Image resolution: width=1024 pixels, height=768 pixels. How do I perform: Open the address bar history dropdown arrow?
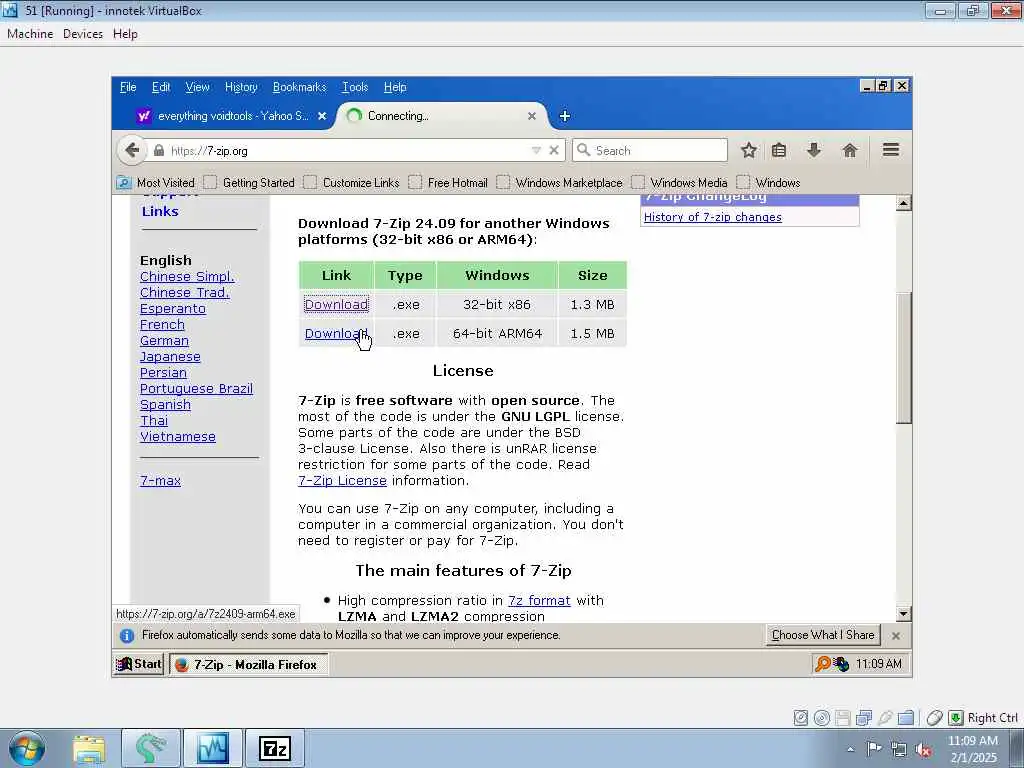(x=536, y=150)
